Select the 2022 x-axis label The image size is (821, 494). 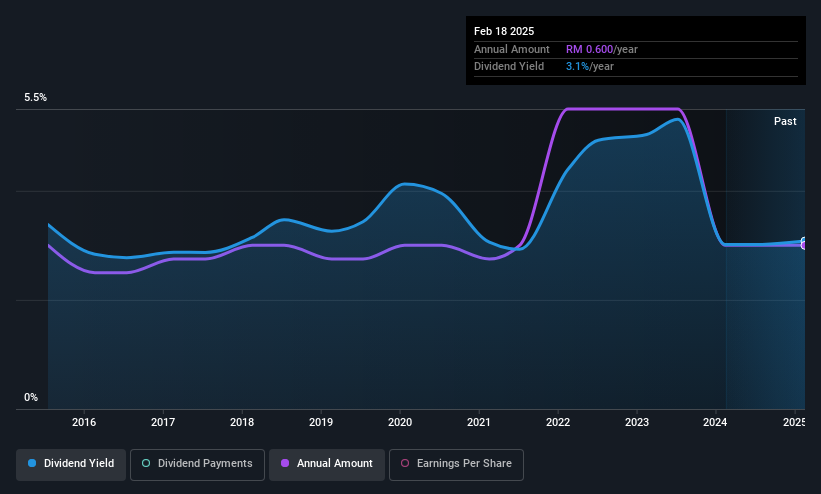click(558, 422)
